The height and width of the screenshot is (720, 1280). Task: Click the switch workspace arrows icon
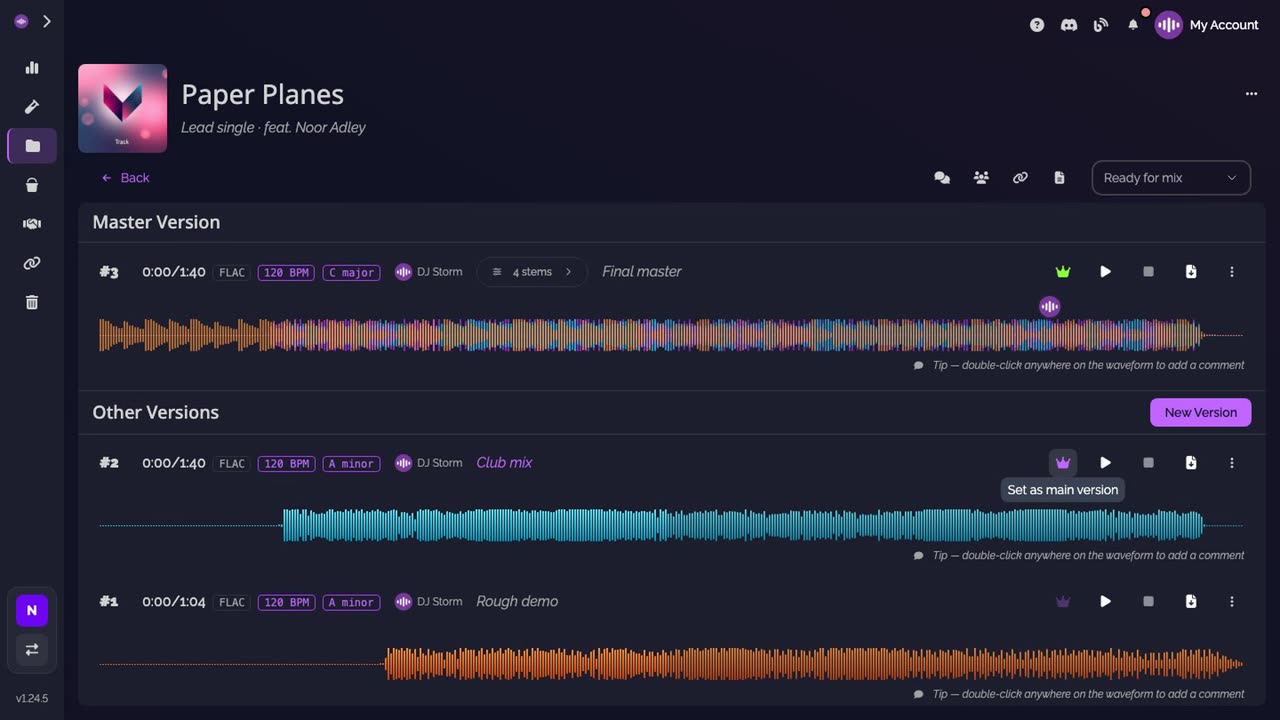[32, 649]
